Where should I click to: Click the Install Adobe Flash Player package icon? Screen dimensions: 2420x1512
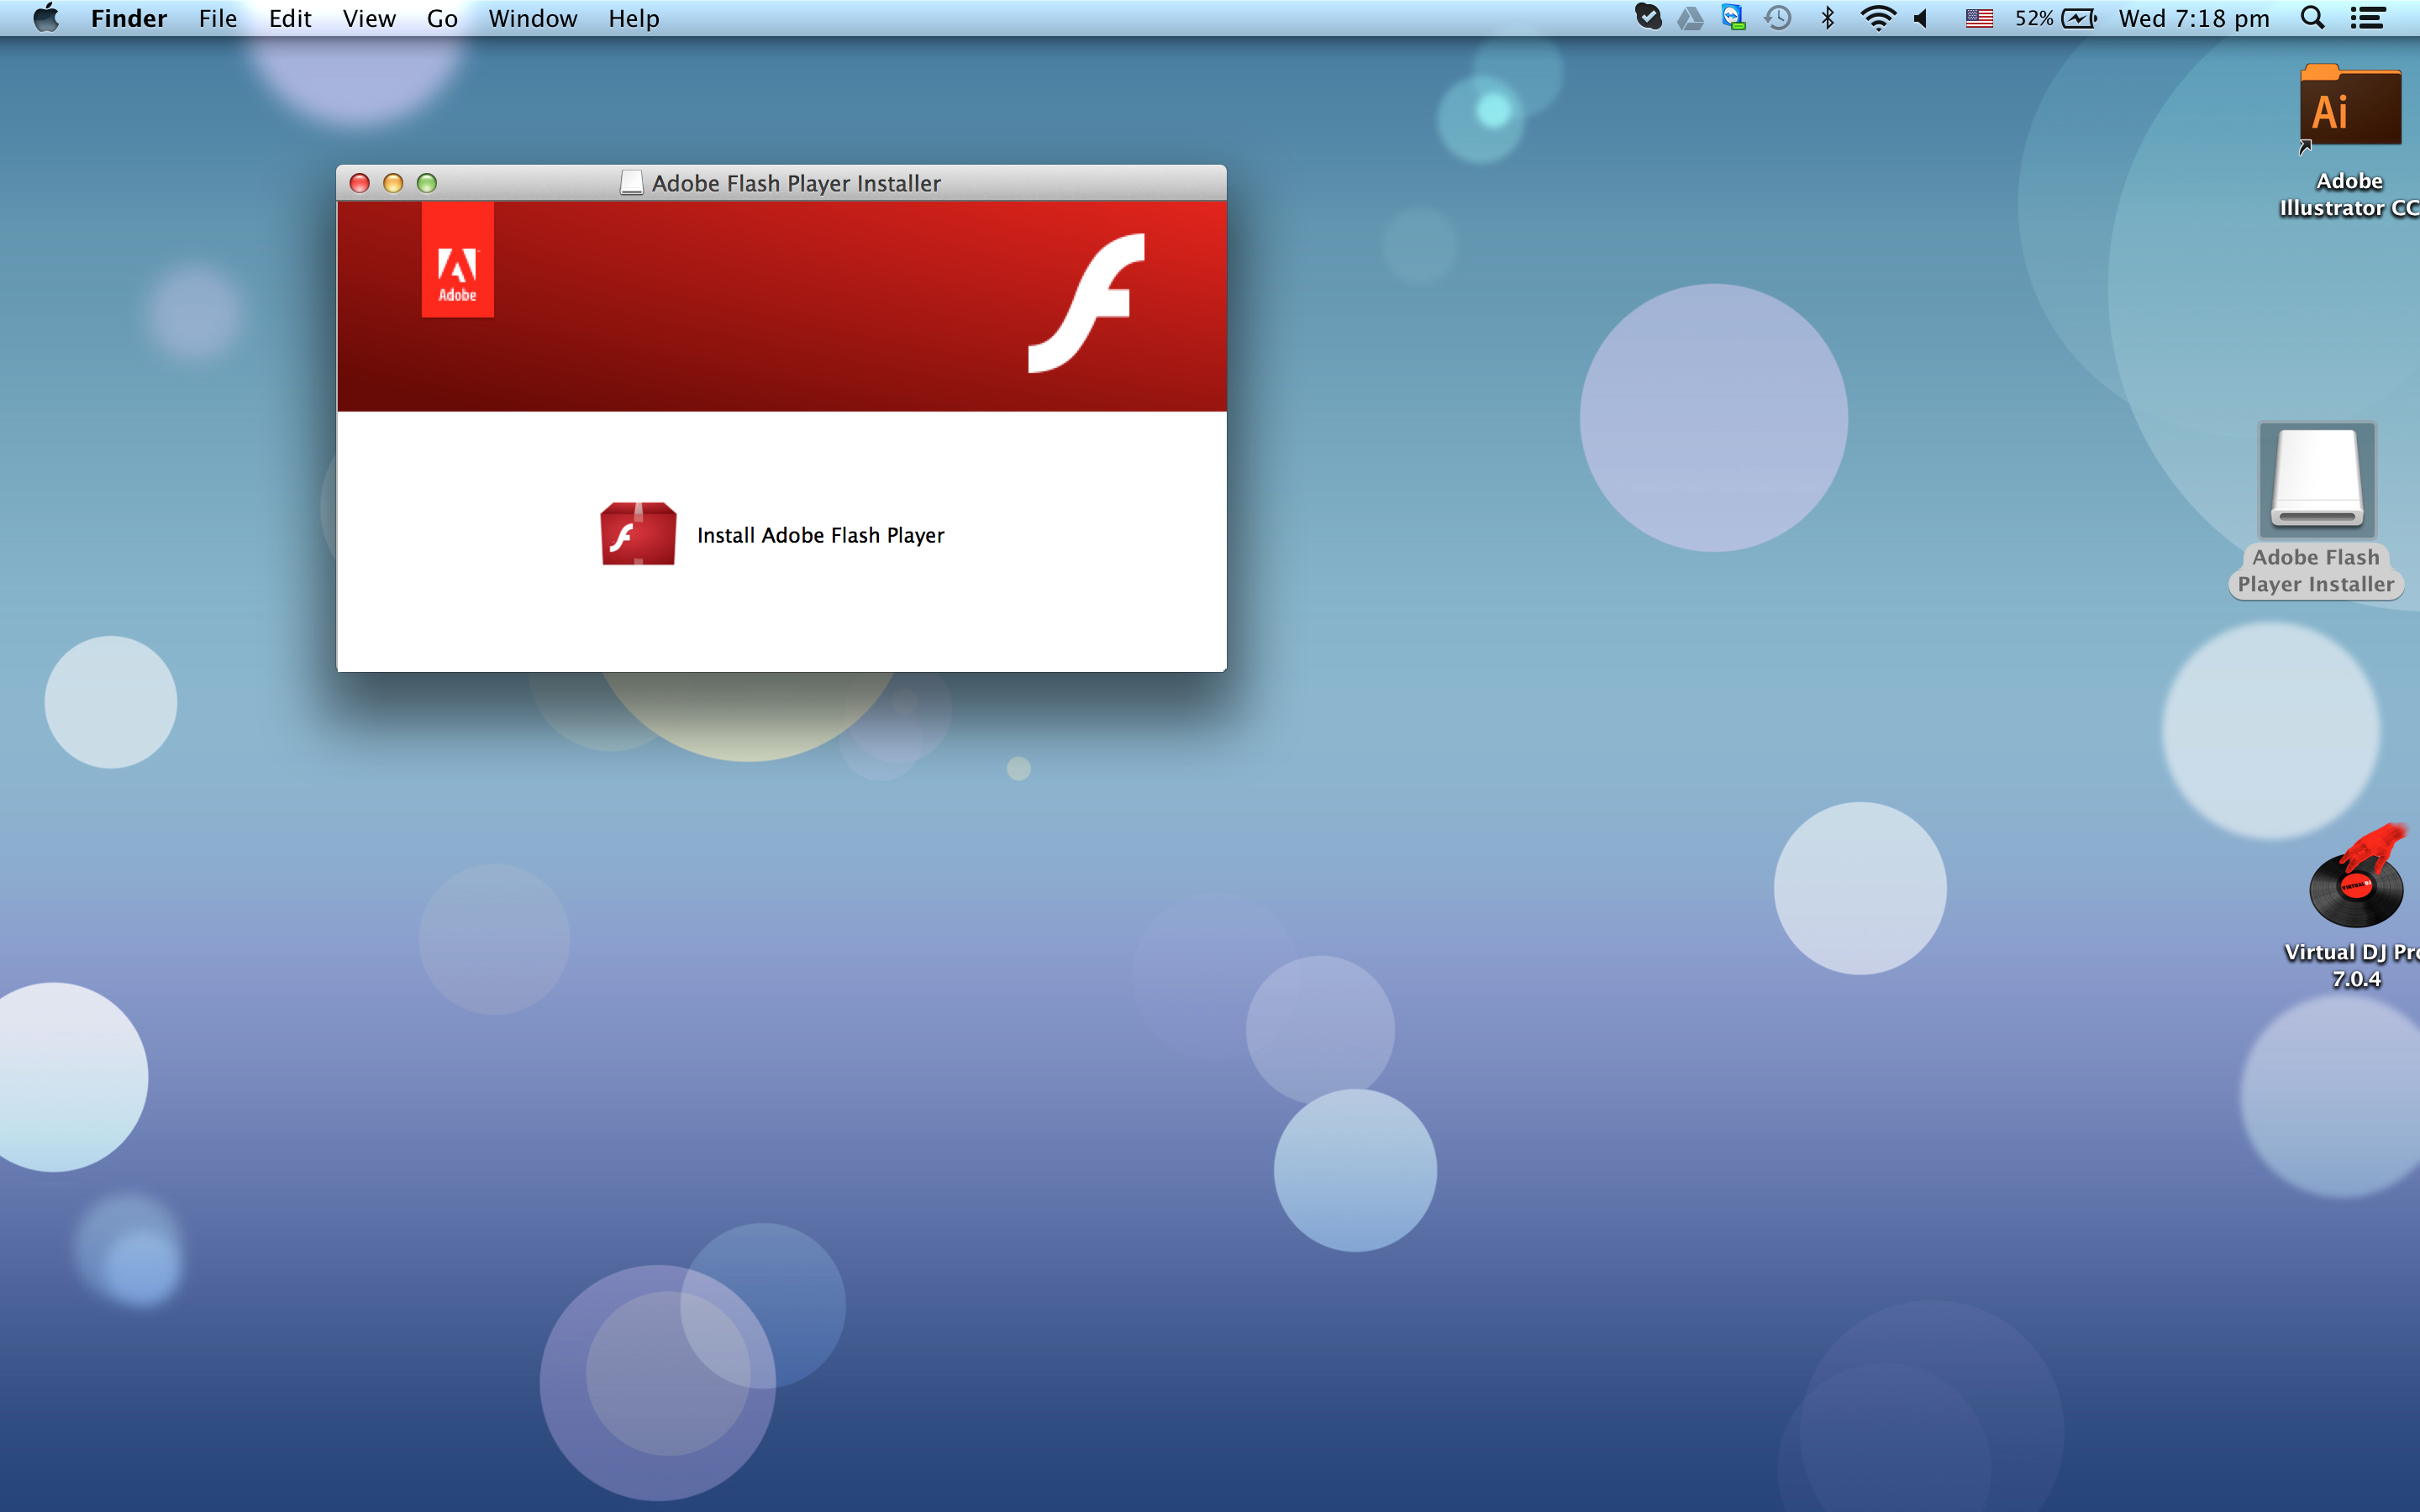click(x=638, y=534)
